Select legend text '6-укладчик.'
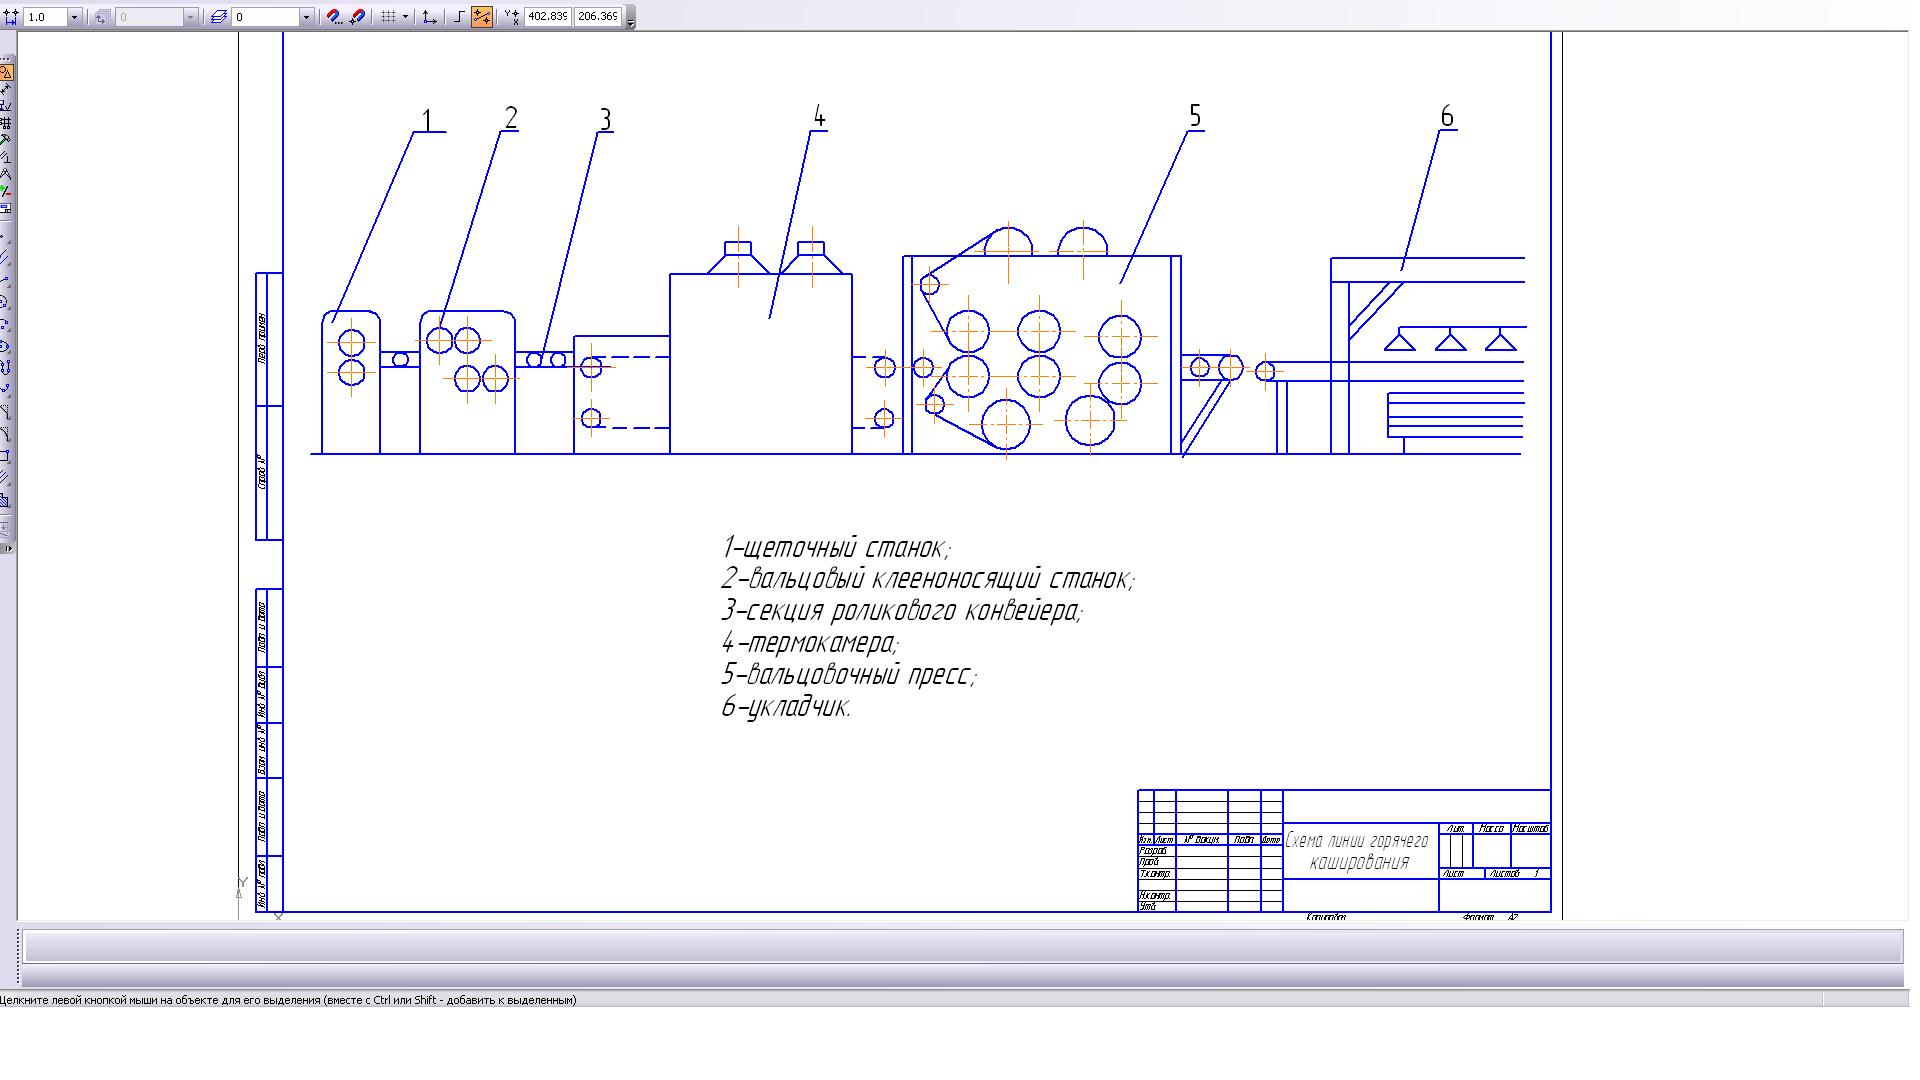 point(786,707)
